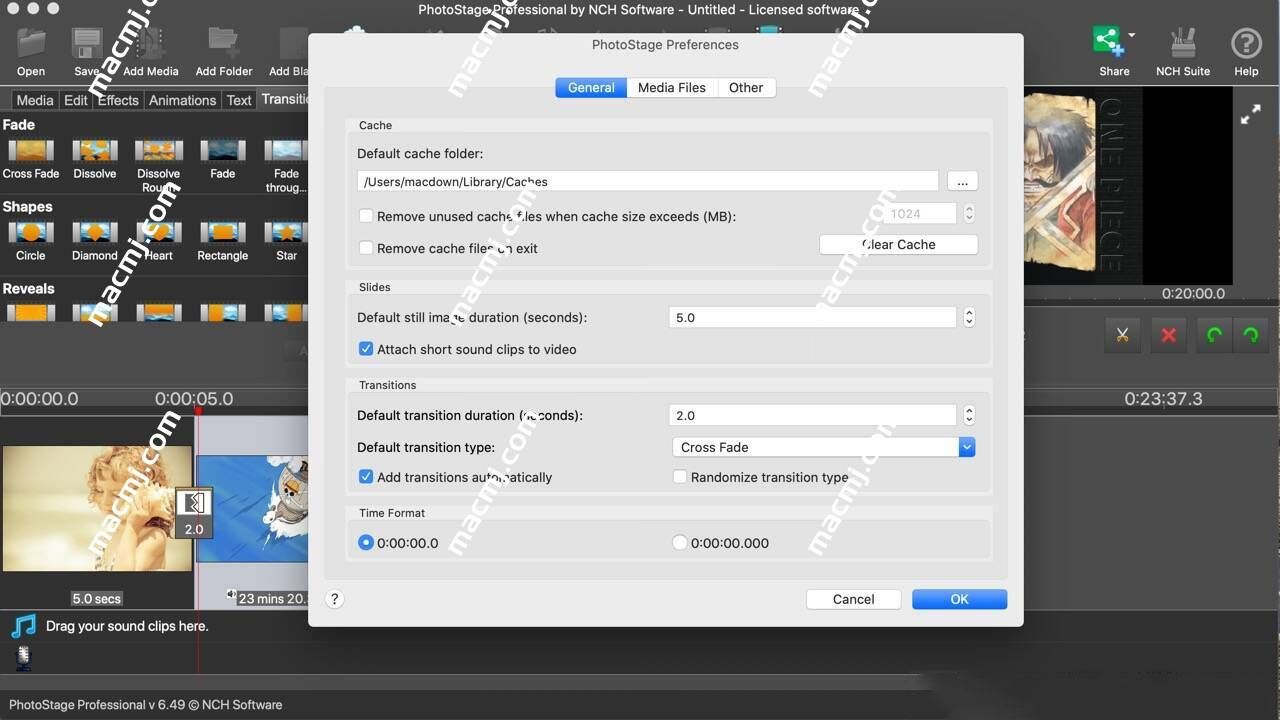Switch to the Media Files preferences tab
Viewport: 1280px width, 720px height.
tap(672, 88)
